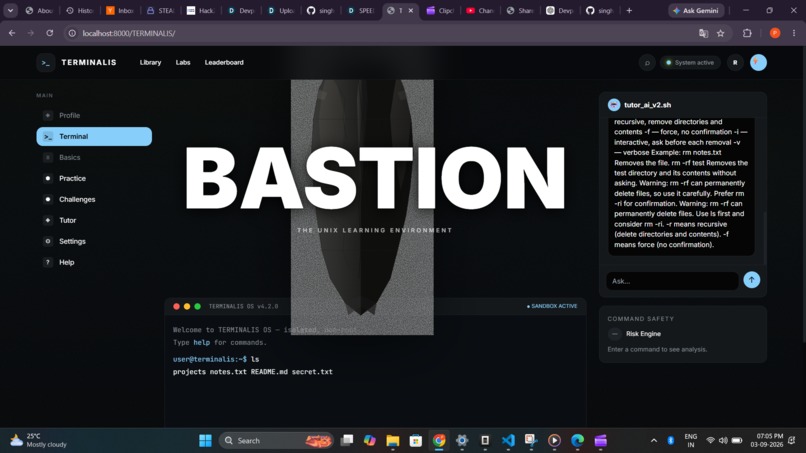Focus the Ask... tutor input field
This screenshot has width=806, height=453.
click(672, 281)
